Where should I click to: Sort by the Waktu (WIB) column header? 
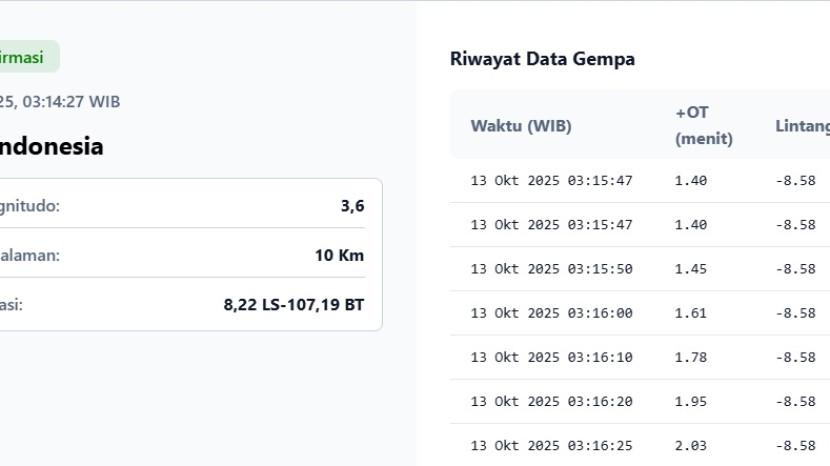[x=521, y=126]
